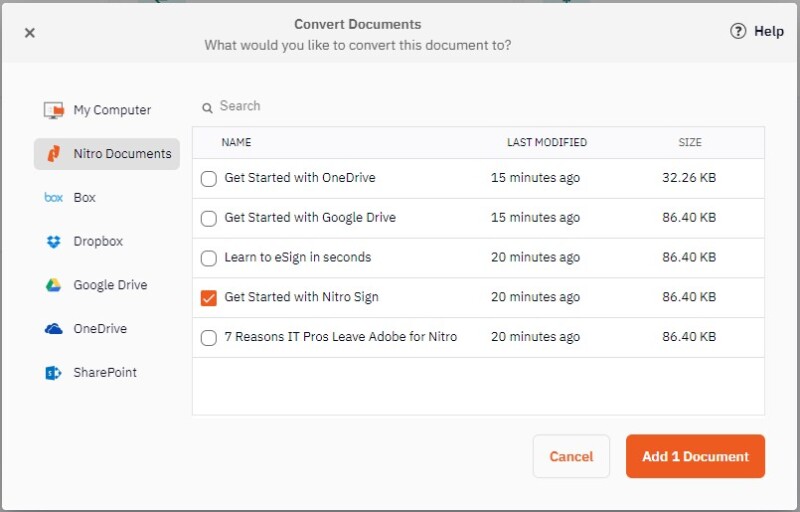Sort by the LAST MODIFIED column header

point(546,143)
